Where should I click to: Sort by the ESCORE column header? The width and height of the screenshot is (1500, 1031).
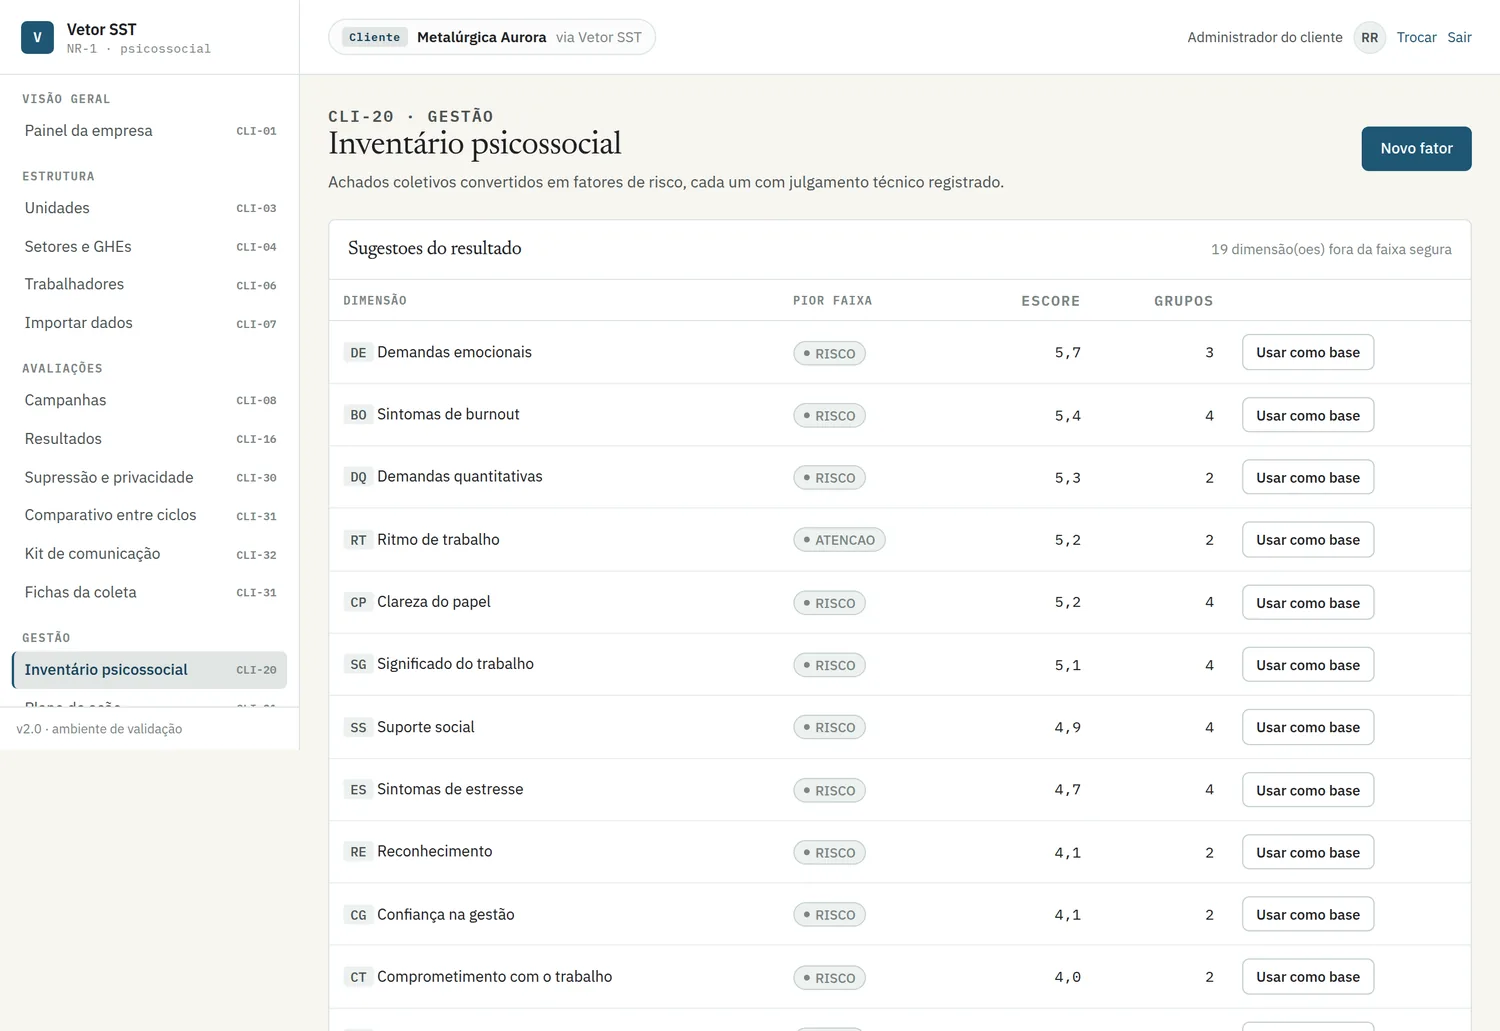click(x=1050, y=300)
